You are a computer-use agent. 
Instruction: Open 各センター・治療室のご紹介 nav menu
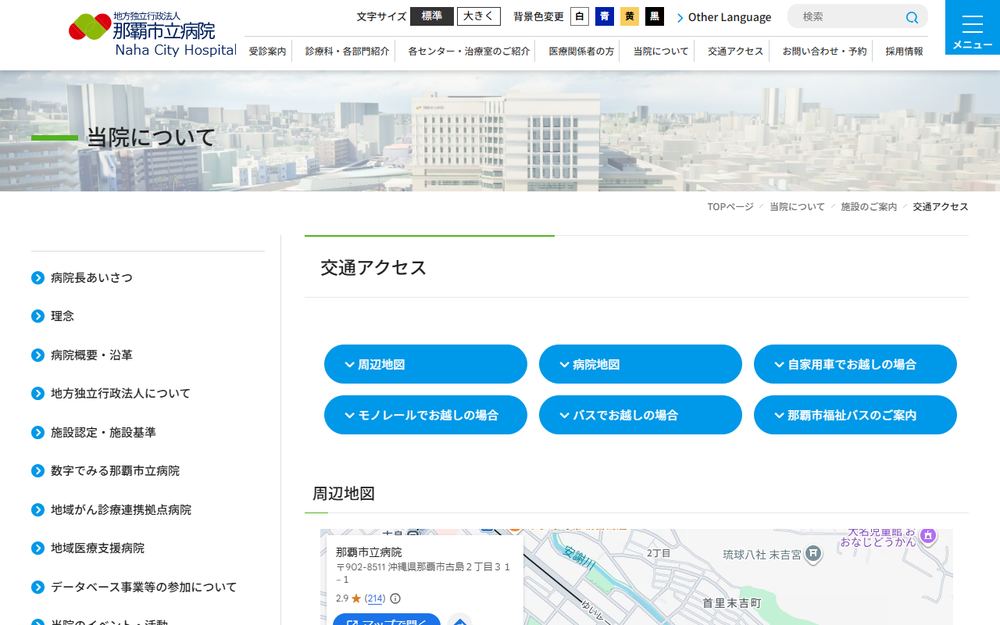pos(469,51)
